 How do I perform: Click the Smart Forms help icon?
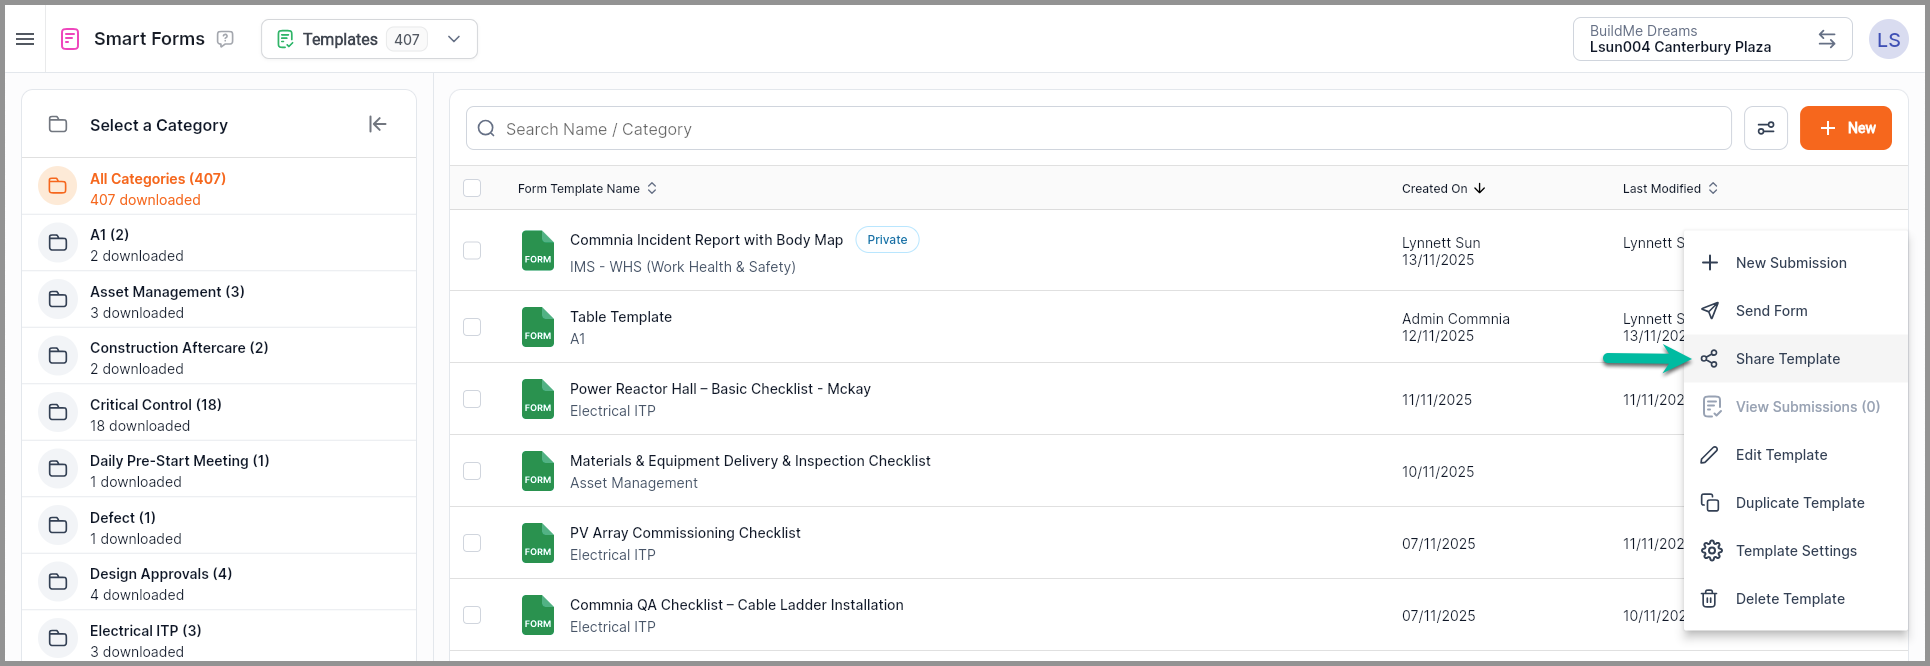[x=225, y=39]
